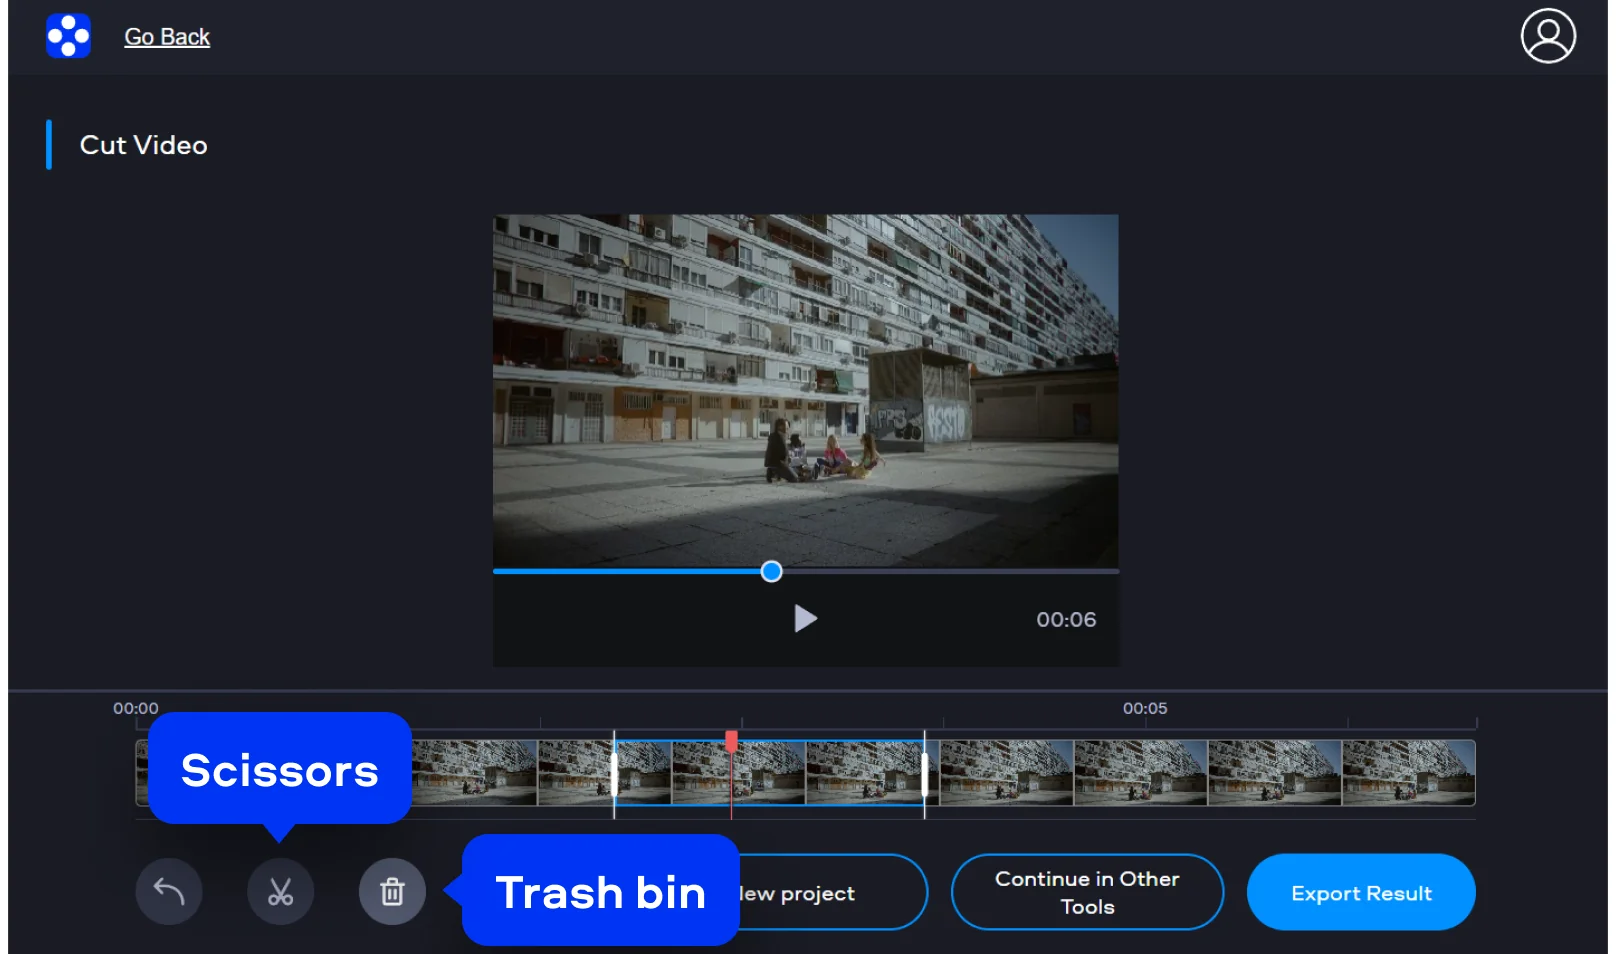This screenshot has width=1616, height=954.
Task: Select the left trim handle of selection
Action: (614, 773)
